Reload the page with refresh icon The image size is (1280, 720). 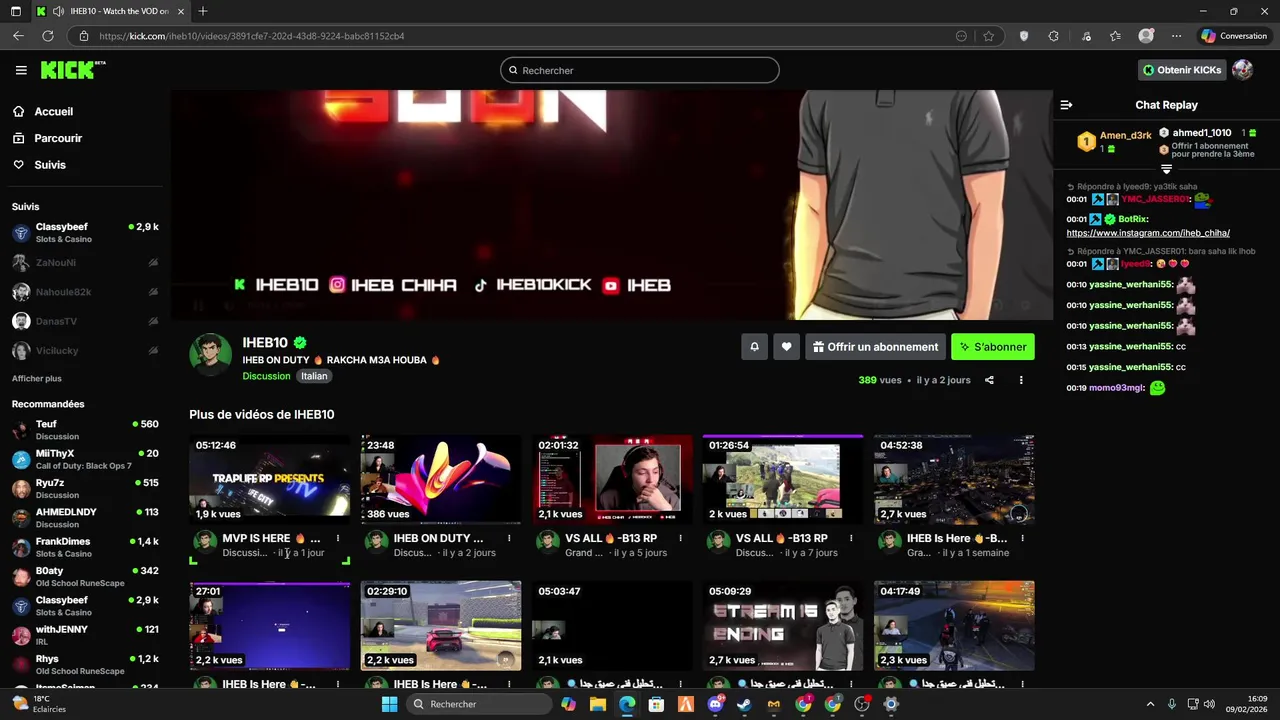coord(47,36)
